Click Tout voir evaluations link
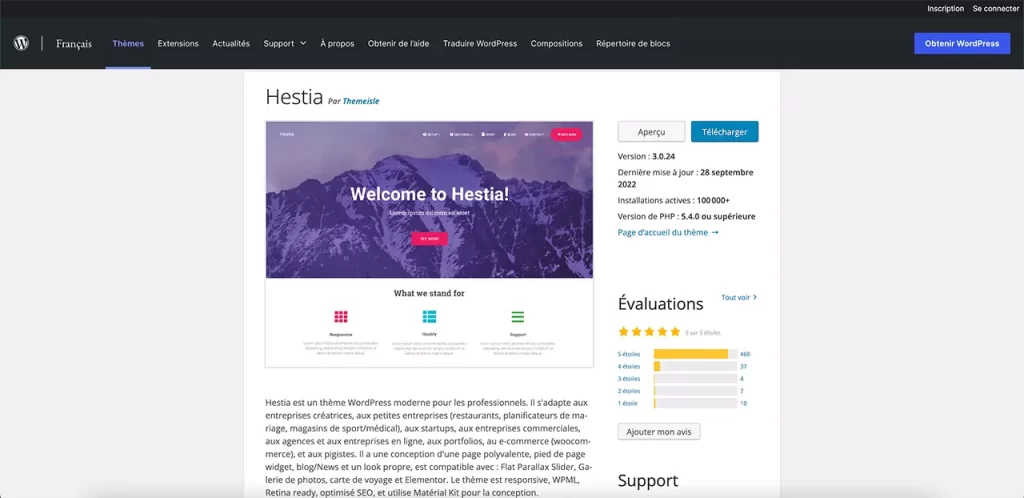The height and width of the screenshot is (498, 1024). pyautogui.click(x=739, y=297)
